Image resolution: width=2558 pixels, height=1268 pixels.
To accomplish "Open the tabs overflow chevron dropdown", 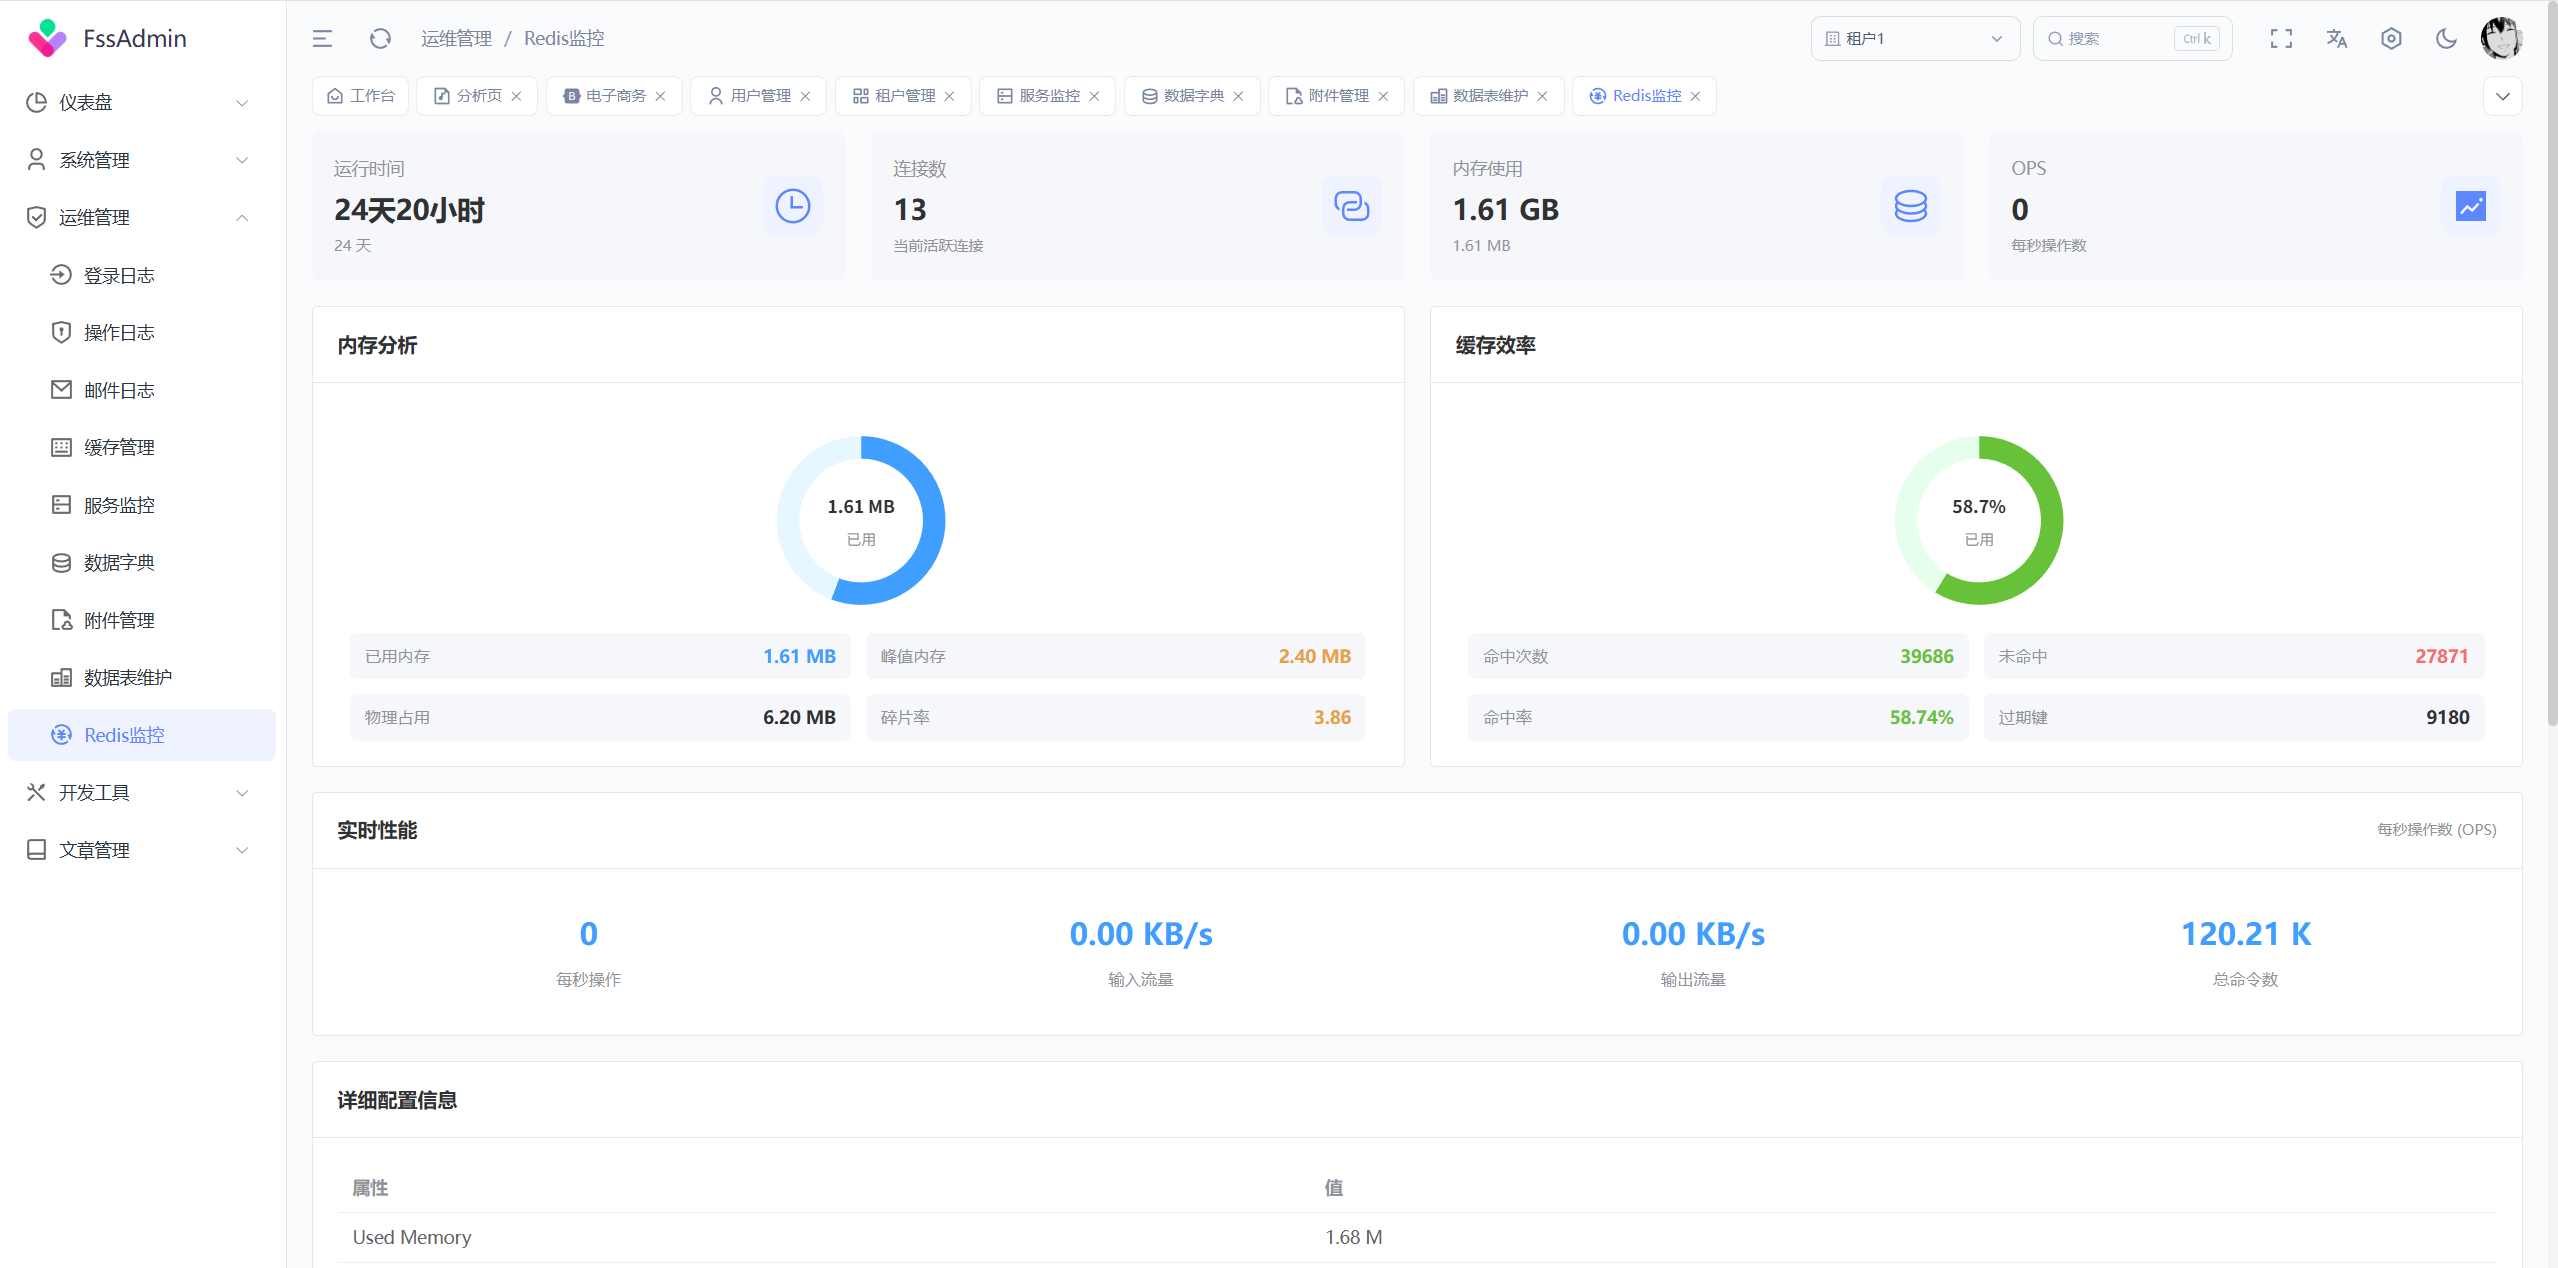I will point(2502,96).
